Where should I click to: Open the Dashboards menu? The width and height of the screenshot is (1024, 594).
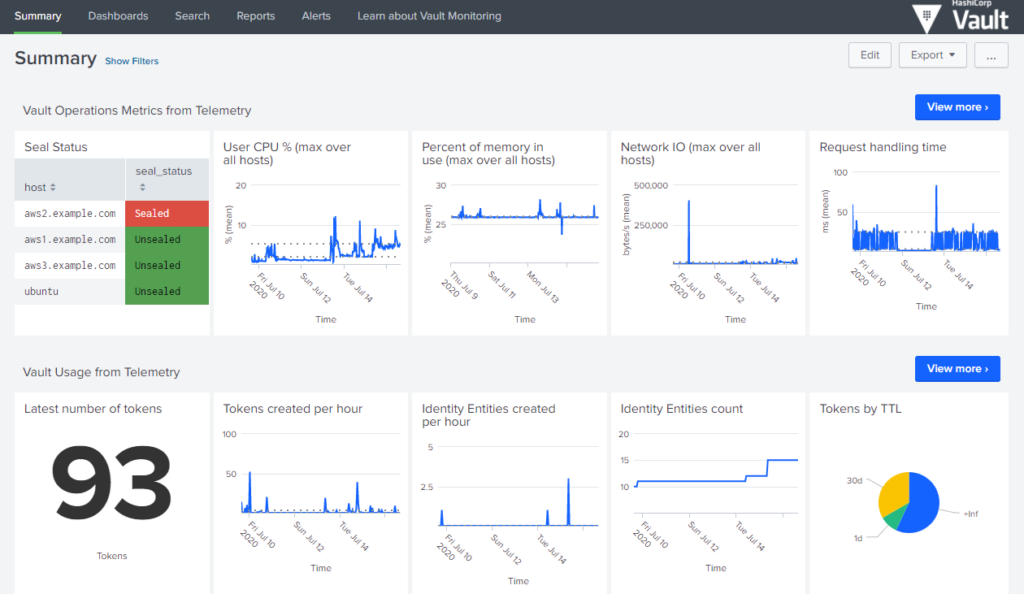[118, 16]
